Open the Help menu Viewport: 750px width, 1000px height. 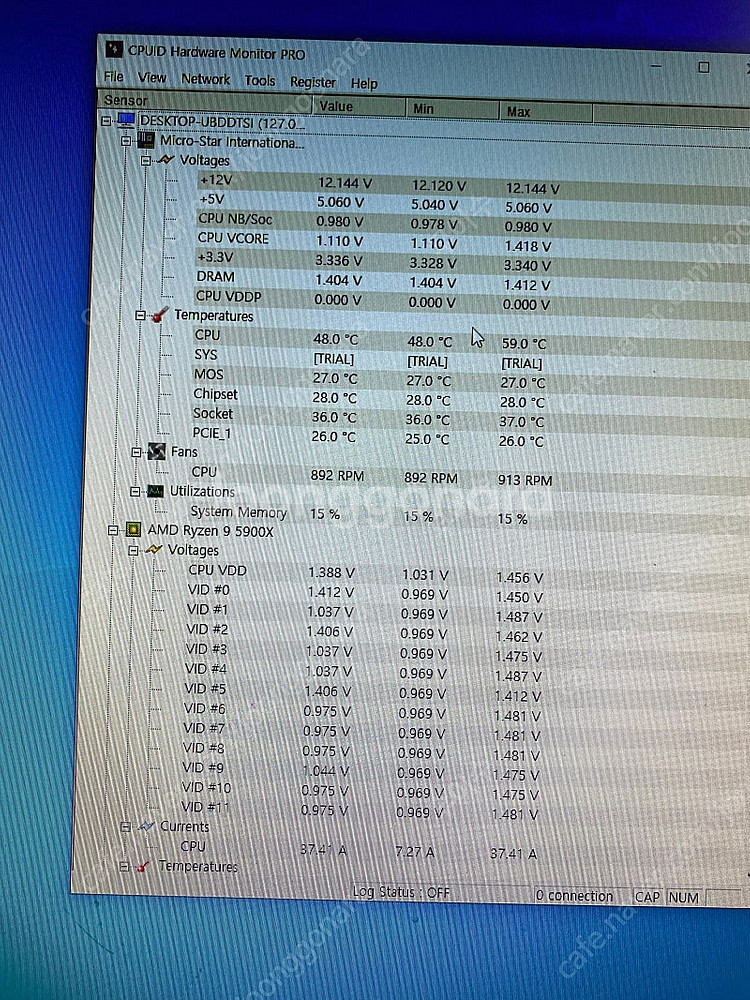click(364, 84)
